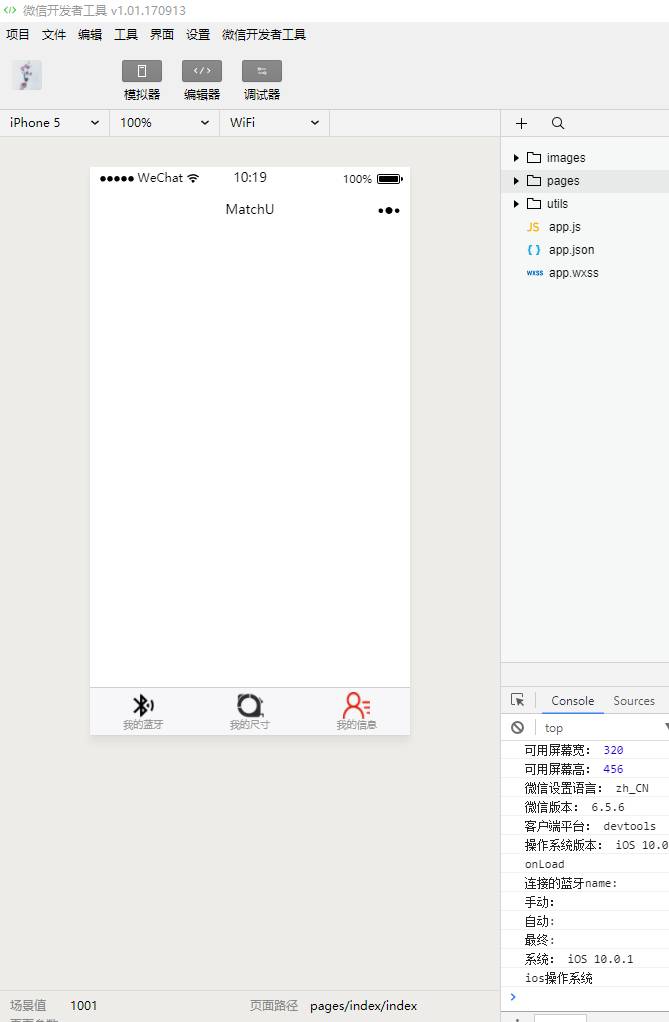The height and width of the screenshot is (1022, 669).
Task: Switch to the Sources tab
Action: point(634,701)
